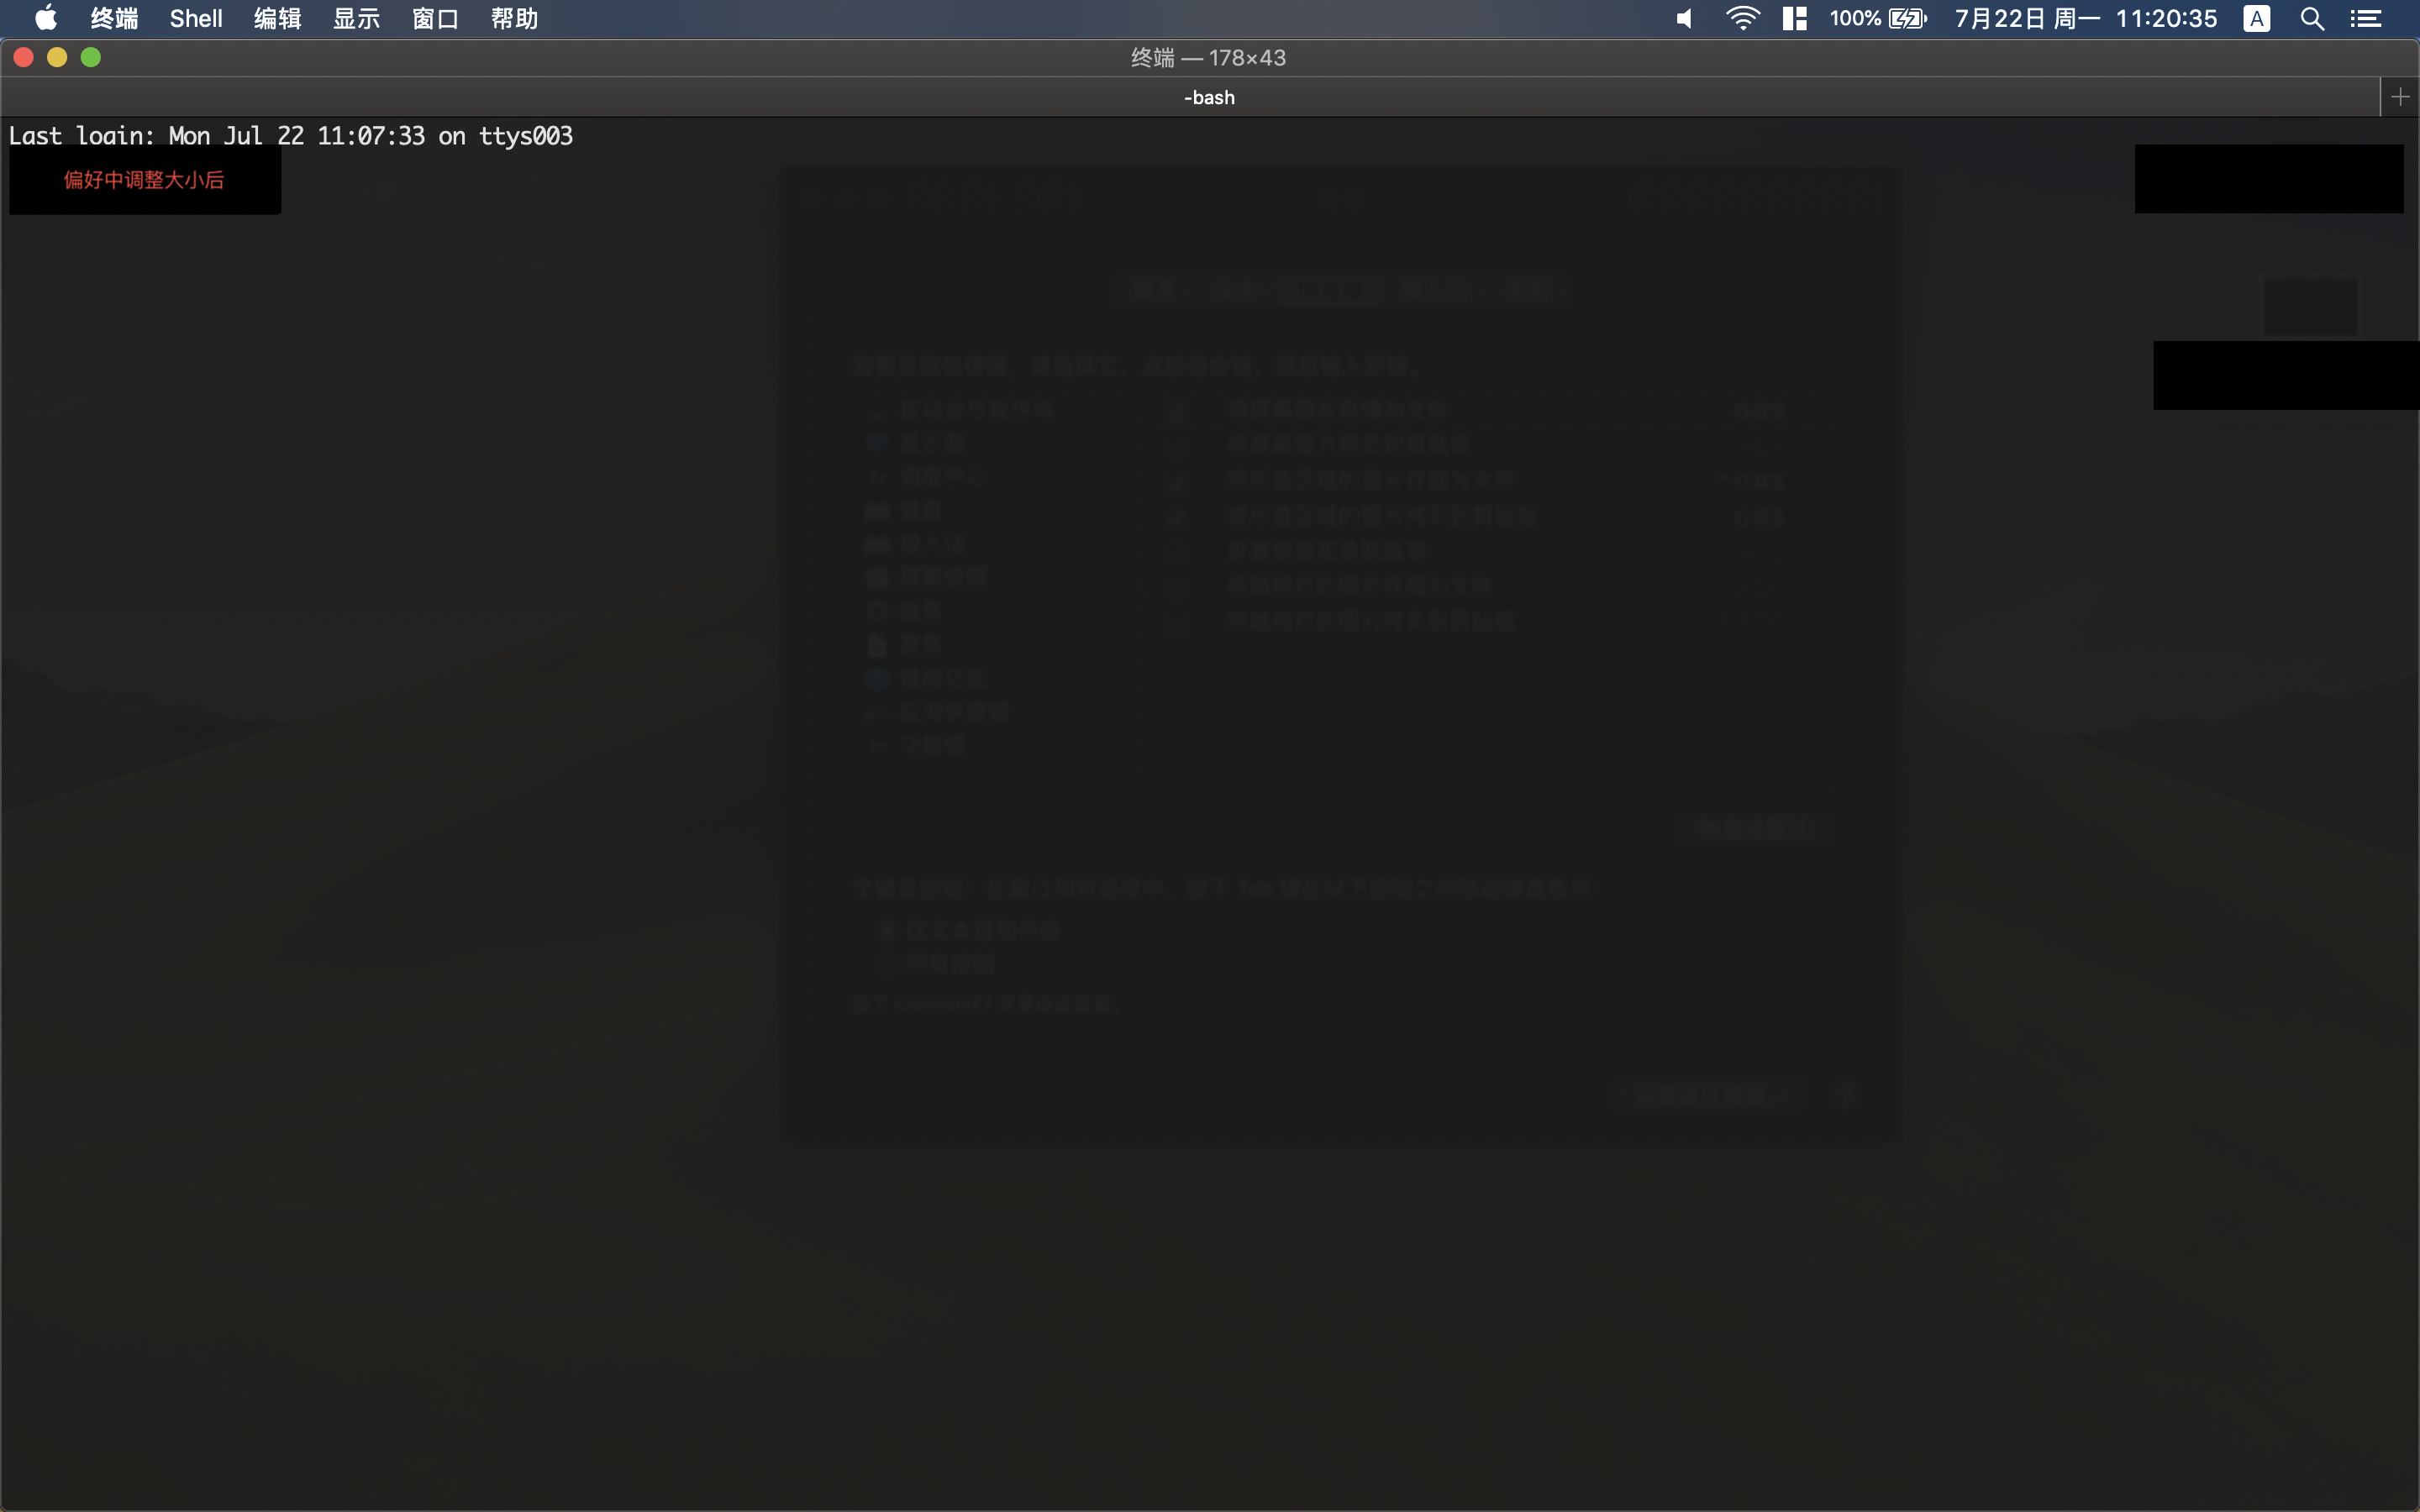Open the input source 'A' menu

click(x=2256, y=18)
